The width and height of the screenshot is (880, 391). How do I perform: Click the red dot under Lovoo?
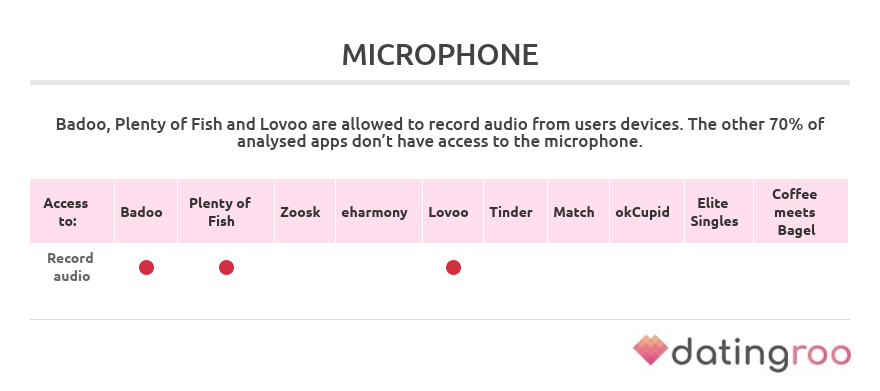[x=453, y=268]
